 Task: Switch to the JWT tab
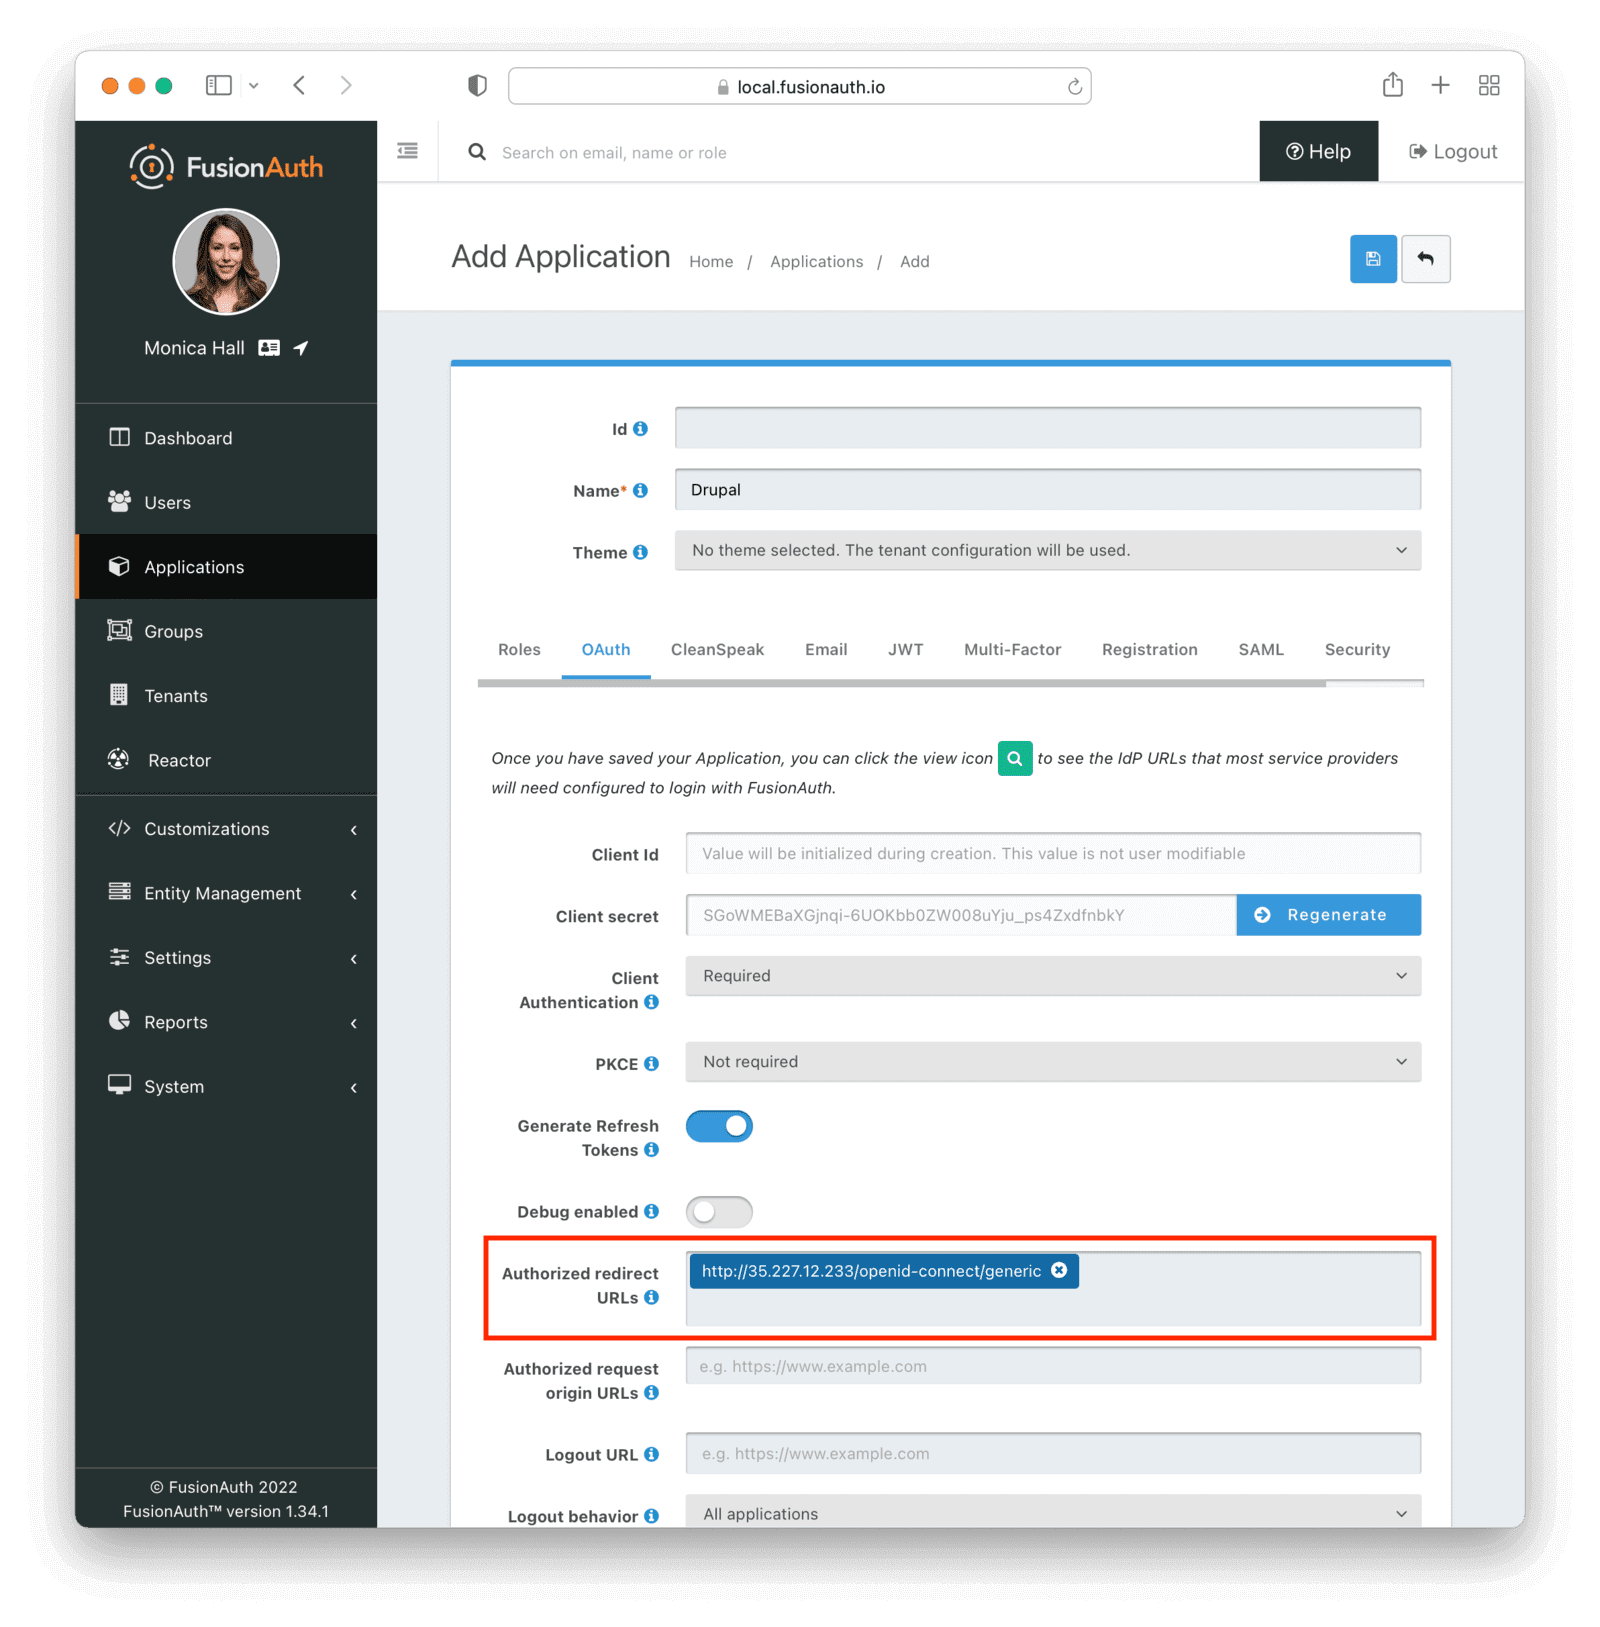[x=905, y=649]
